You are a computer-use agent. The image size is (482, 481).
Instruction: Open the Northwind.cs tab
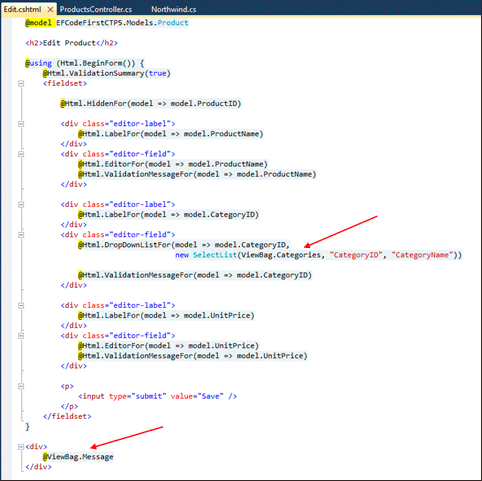click(174, 9)
